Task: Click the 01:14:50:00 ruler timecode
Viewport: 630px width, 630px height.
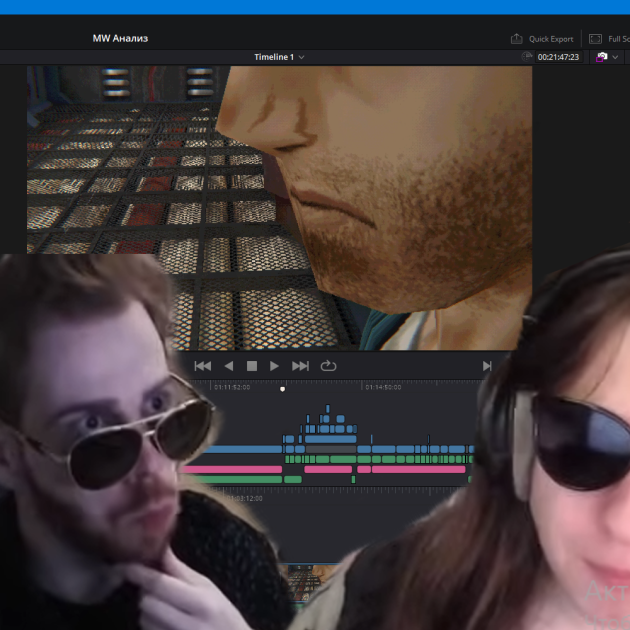Action: tap(383, 387)
